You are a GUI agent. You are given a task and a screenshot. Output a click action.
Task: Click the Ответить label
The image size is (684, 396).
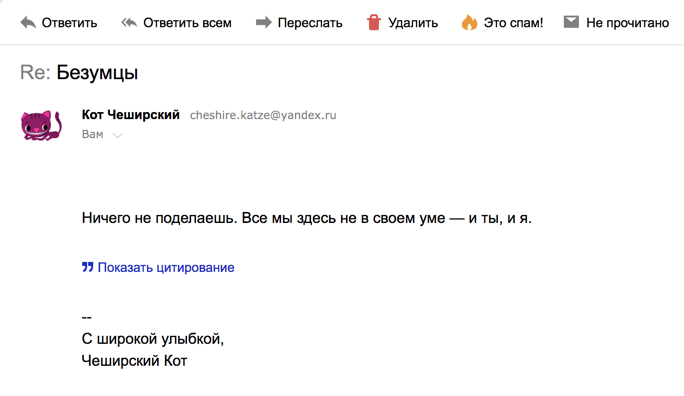(x=69, y=23)
